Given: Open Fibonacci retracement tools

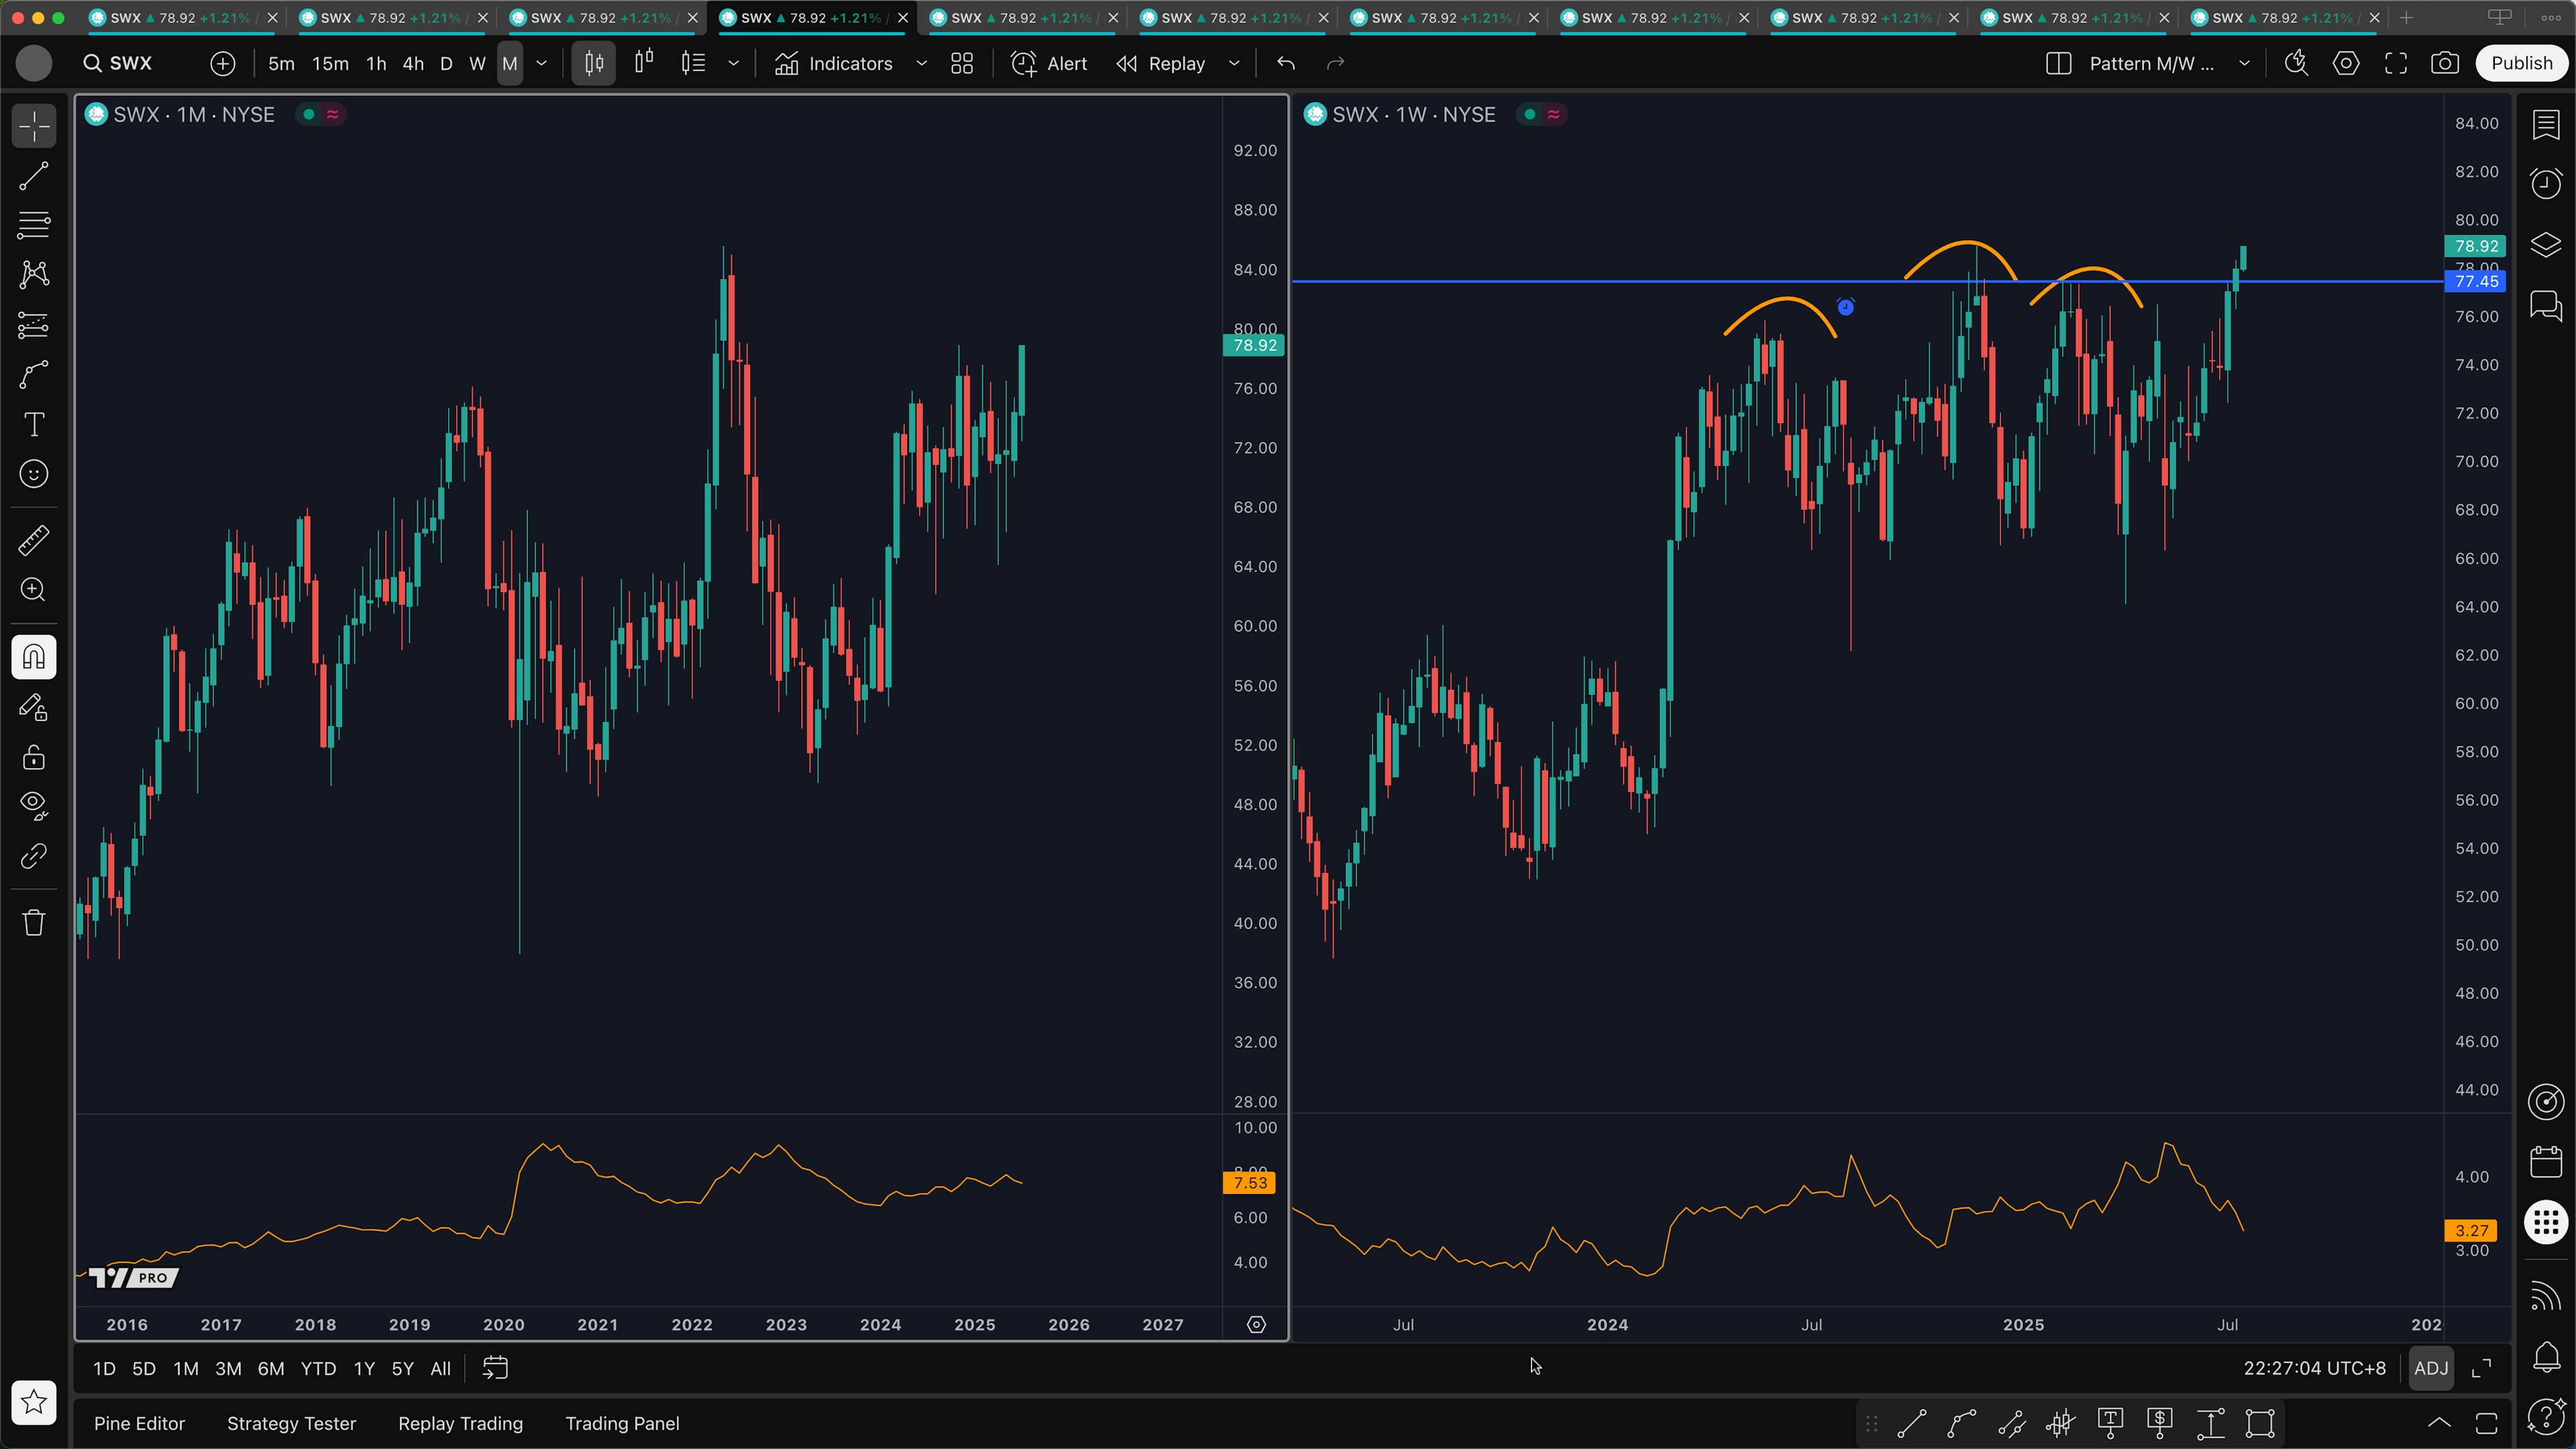Looking at the screenshot, I should point(34,225).
